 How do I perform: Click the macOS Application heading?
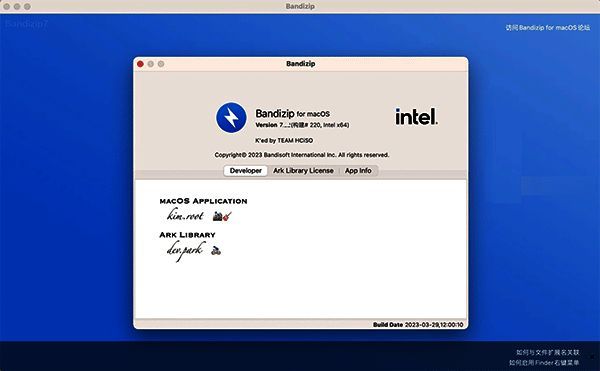(x=203, y=201)
